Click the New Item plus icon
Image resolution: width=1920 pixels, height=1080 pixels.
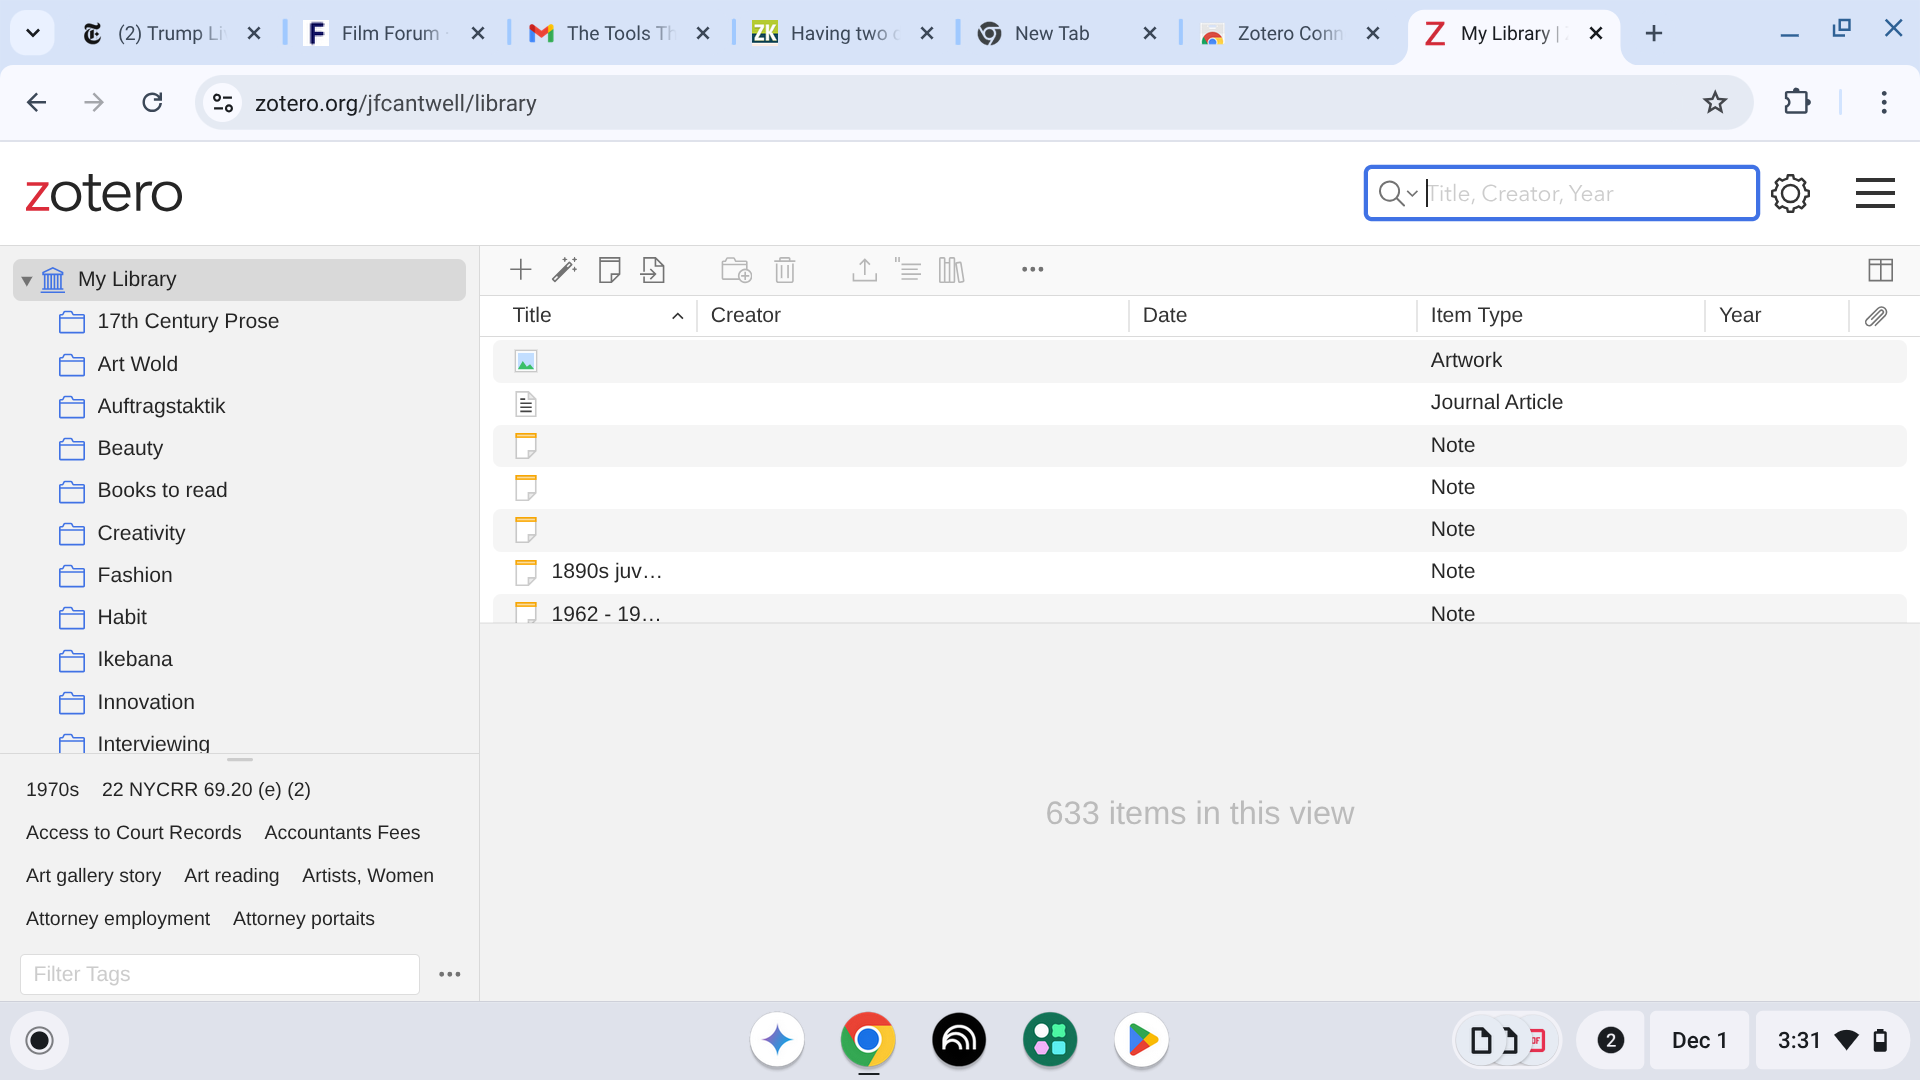click(x=520, y=270)
